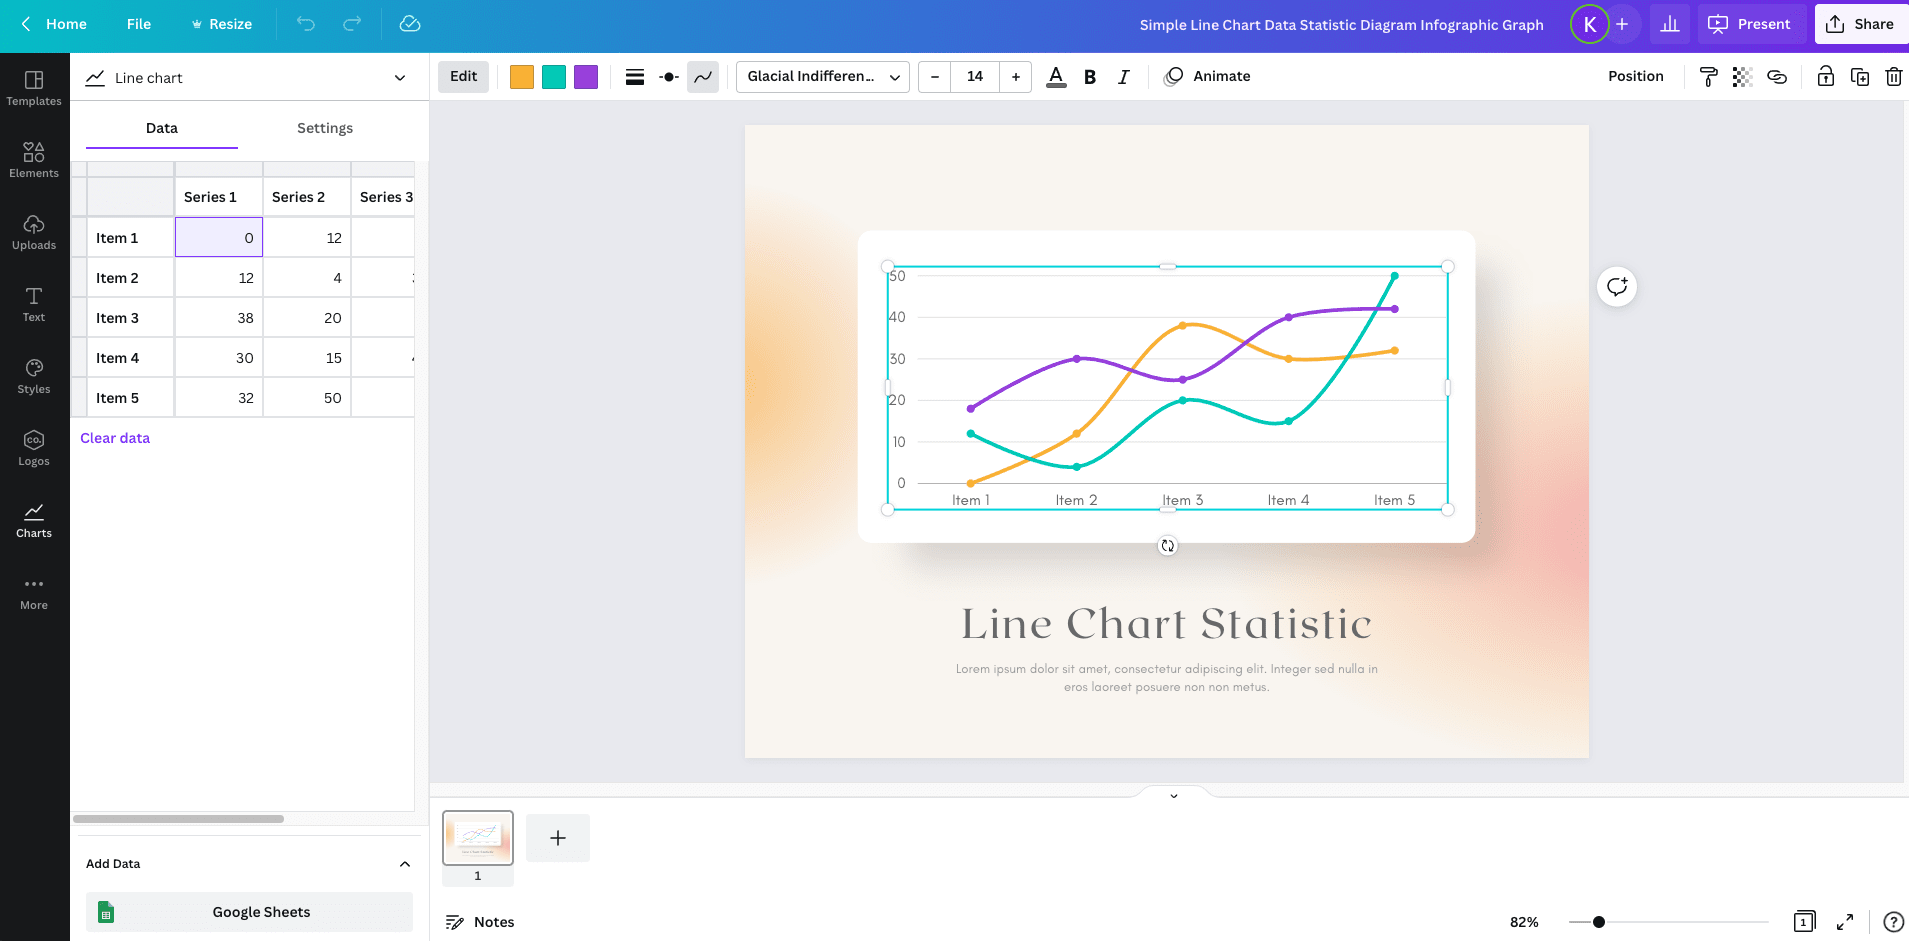Open the Charts panel in sidebar
The width and height of the screenshot is (1909, 941).
point(34,520)
